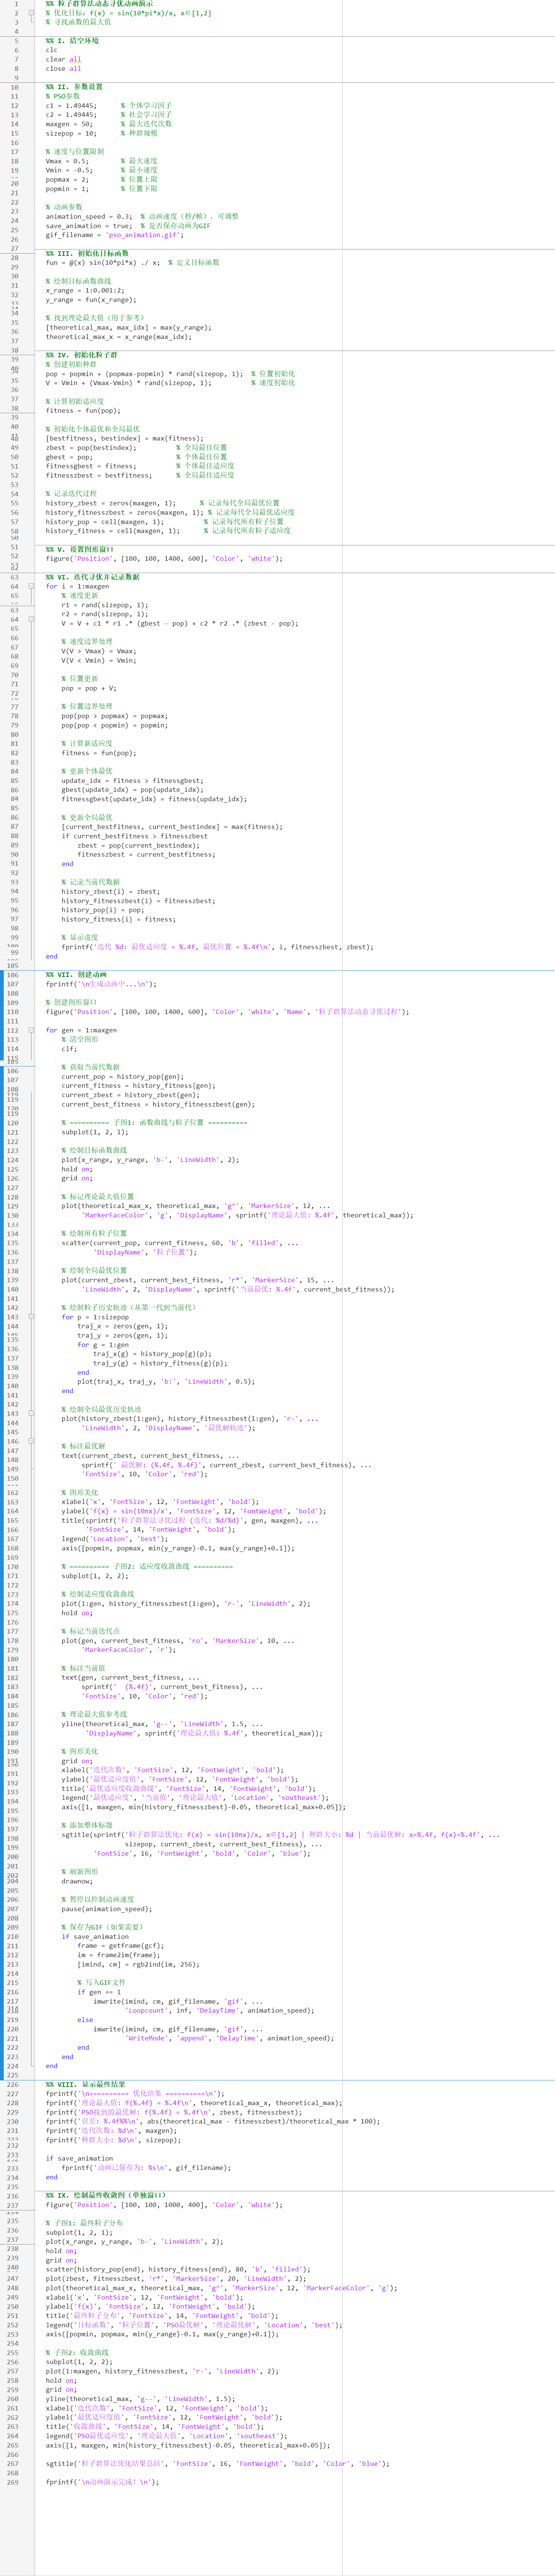The width and height of the screenshot is (555, 2576).
Task: Click the 'current_pop = history_pop{gen};' line
Action: point(123,1077)
